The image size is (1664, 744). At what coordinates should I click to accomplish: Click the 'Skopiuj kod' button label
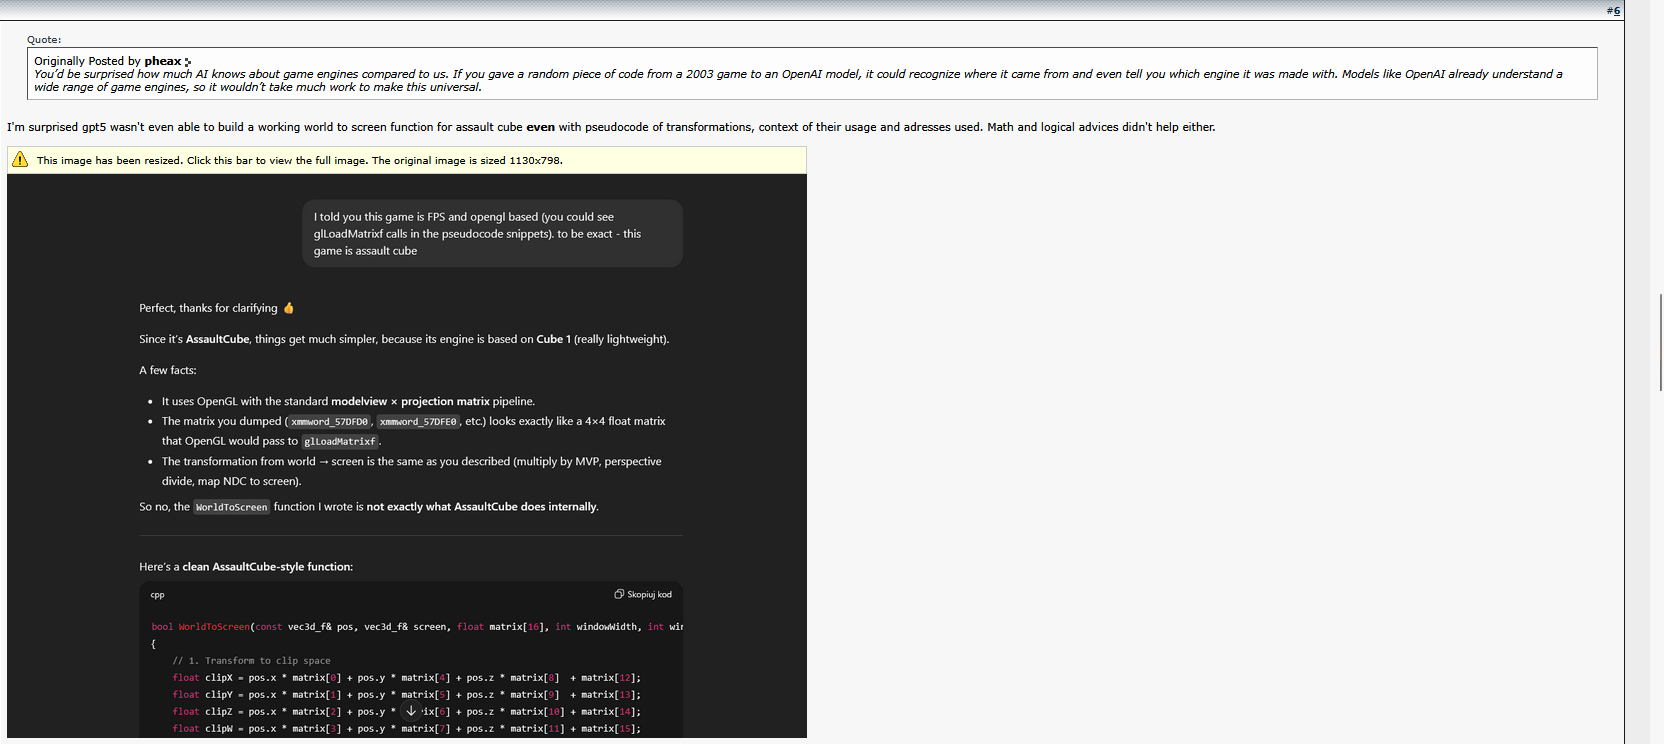tap(649, 594)
